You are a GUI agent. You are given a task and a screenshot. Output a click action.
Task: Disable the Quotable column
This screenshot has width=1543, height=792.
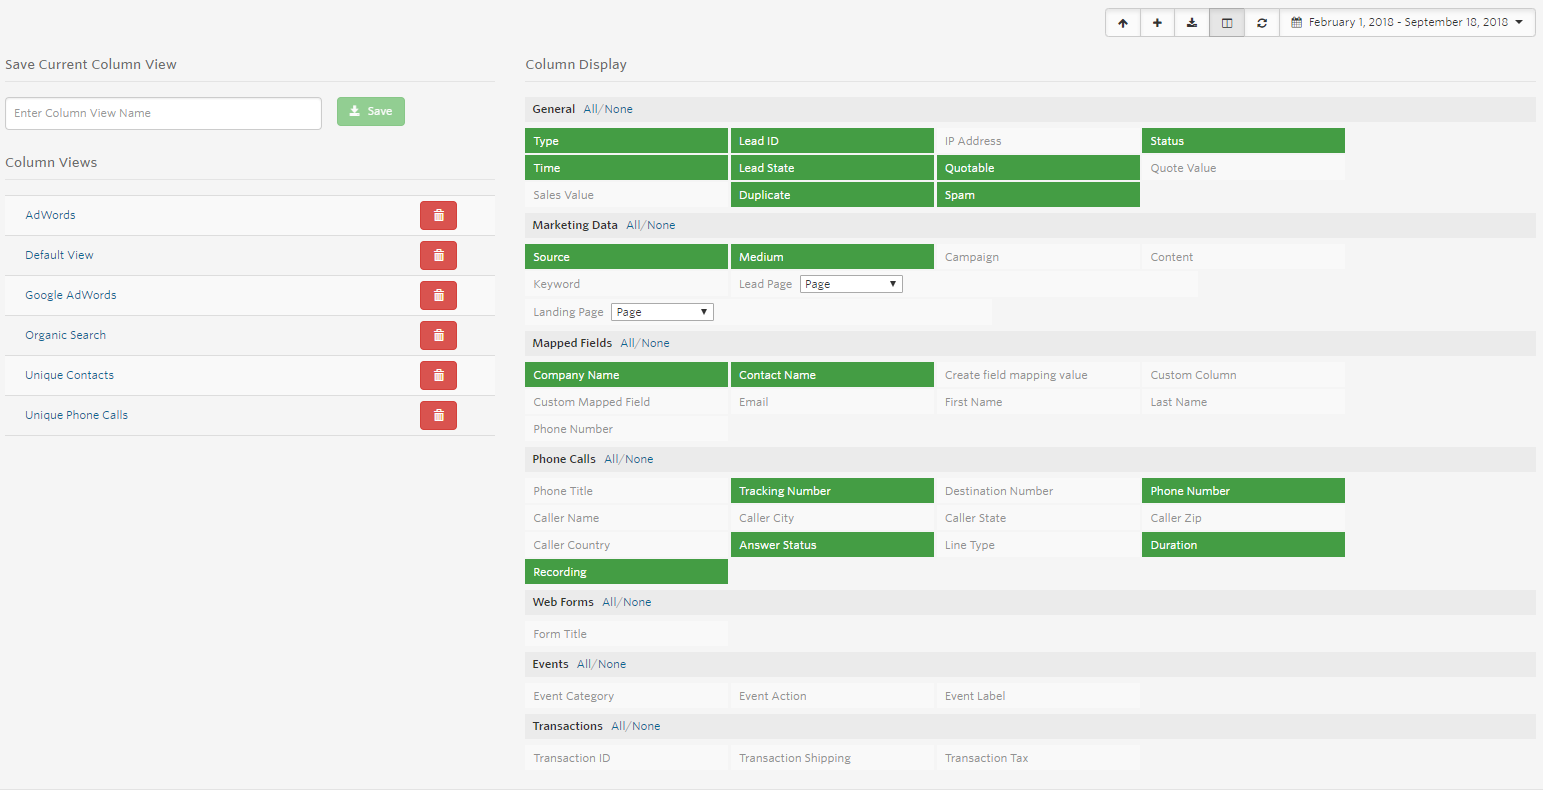click(x=1038, y=167)
